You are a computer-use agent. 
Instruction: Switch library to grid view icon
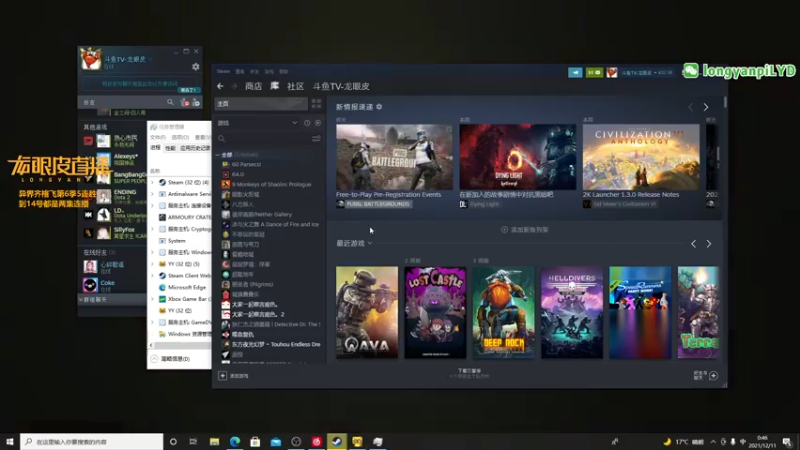pyautogui.click(x=316, y=104)
